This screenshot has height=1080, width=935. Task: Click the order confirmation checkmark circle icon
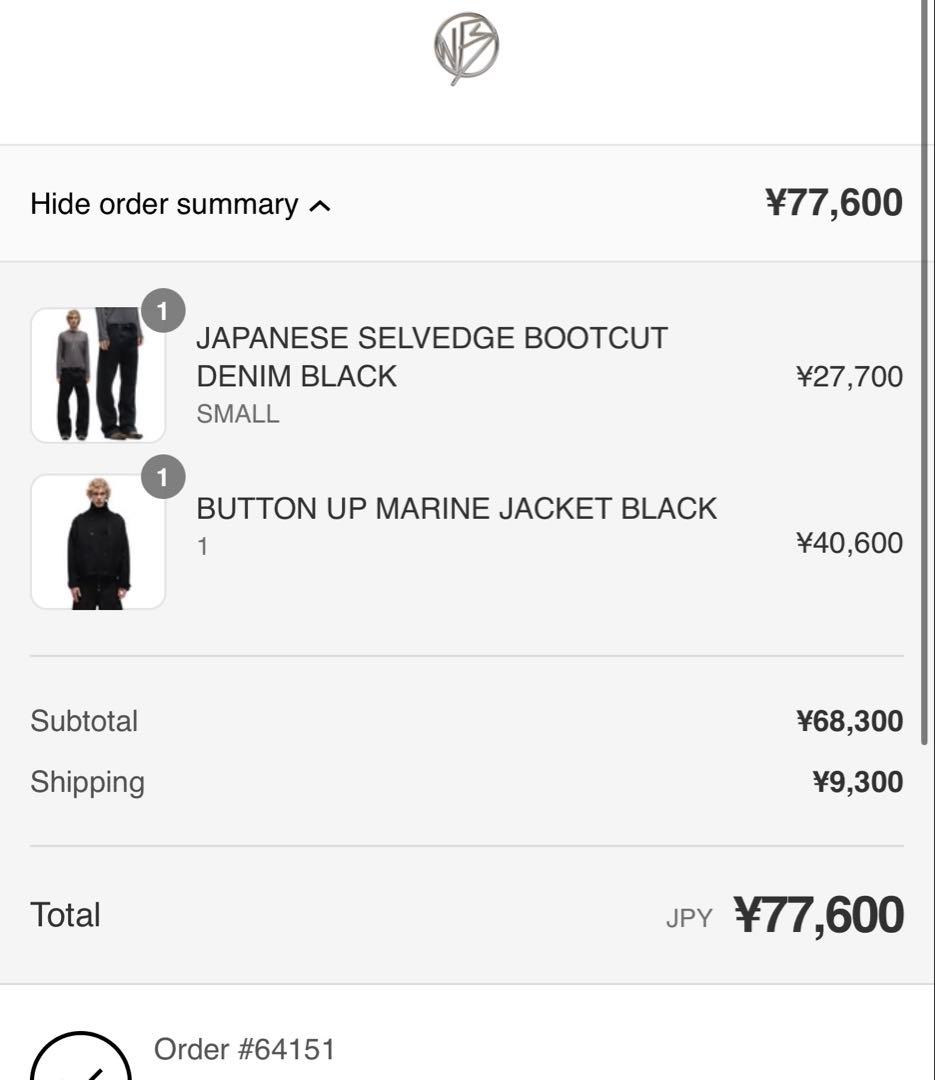pyautogui.click(x=81, y=1060)
